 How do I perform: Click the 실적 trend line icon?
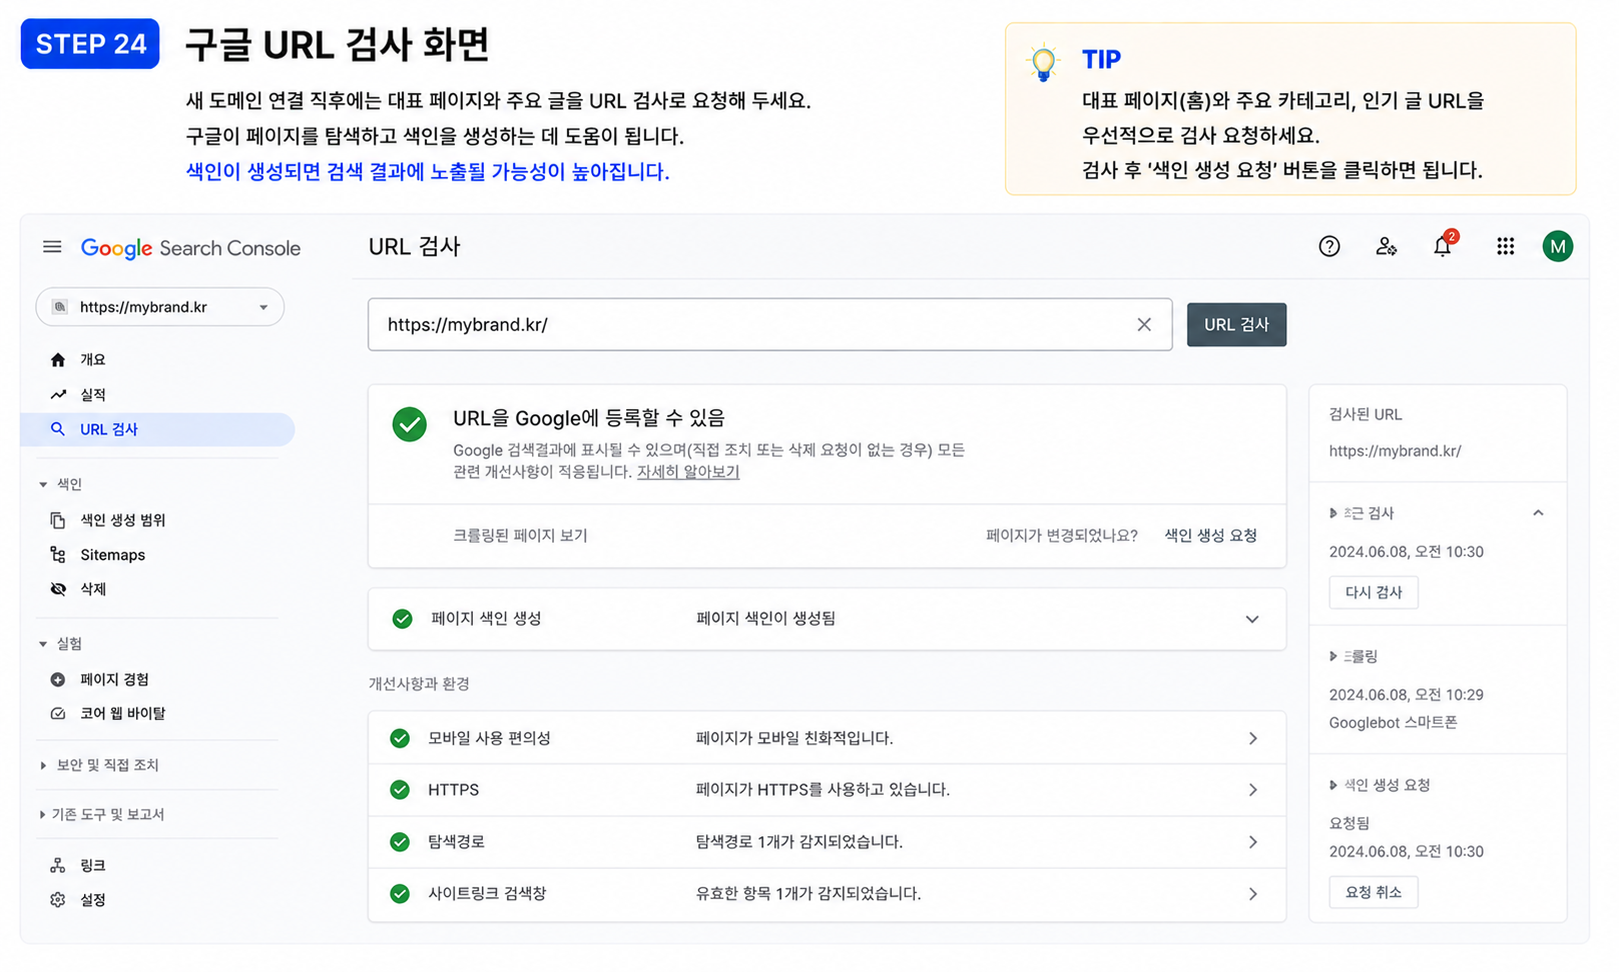coord(58,395)
